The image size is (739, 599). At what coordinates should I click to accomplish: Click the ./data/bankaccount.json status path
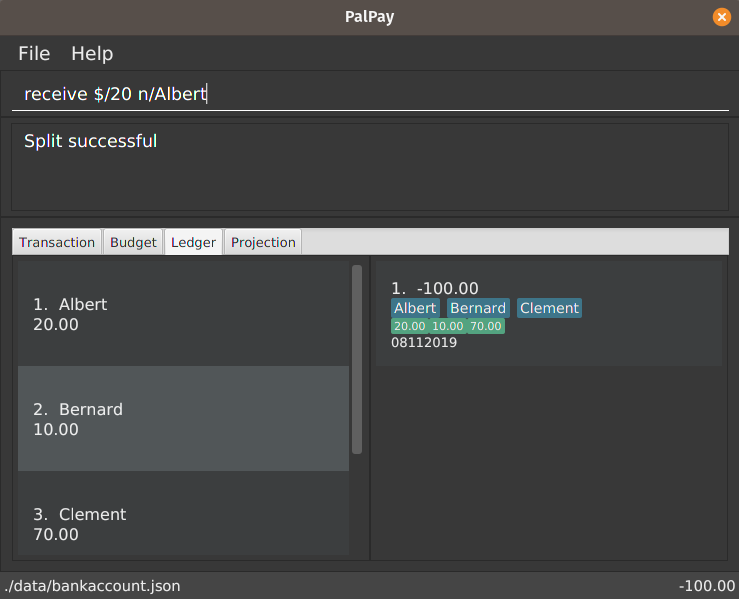92,586
